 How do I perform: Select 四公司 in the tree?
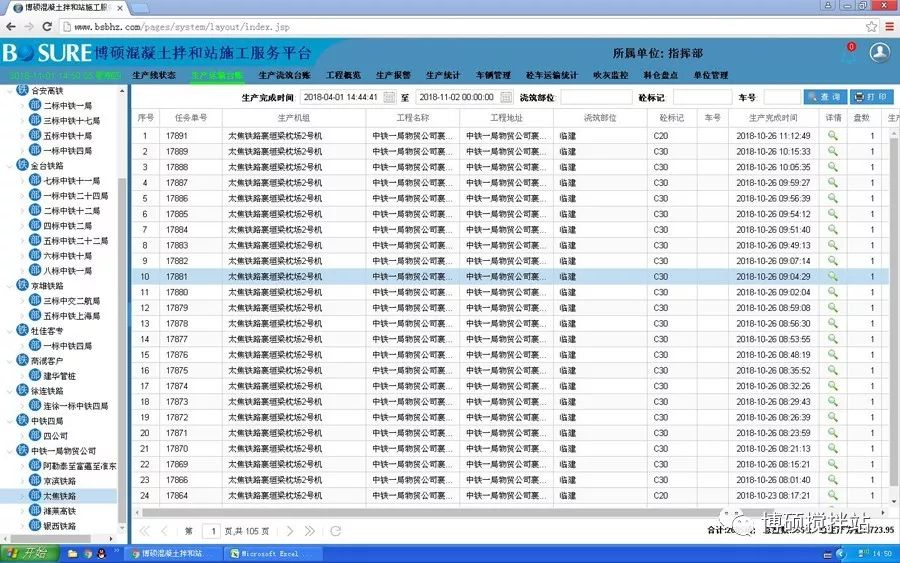click(55, 436)
